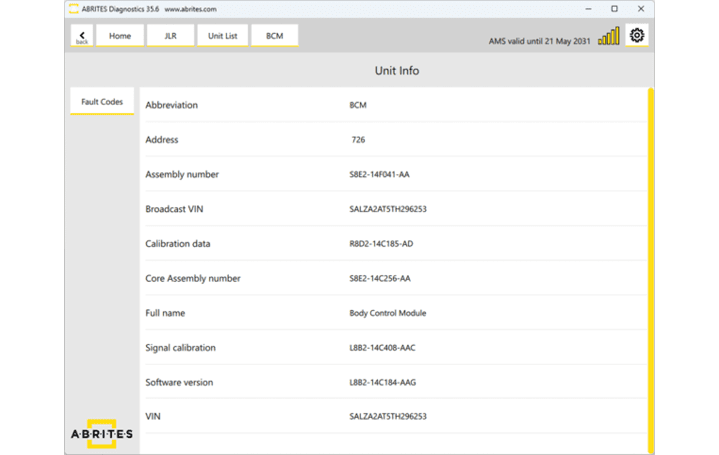719x455 pixels.
Task: Return to the Unit List
Action: (222, 36)
